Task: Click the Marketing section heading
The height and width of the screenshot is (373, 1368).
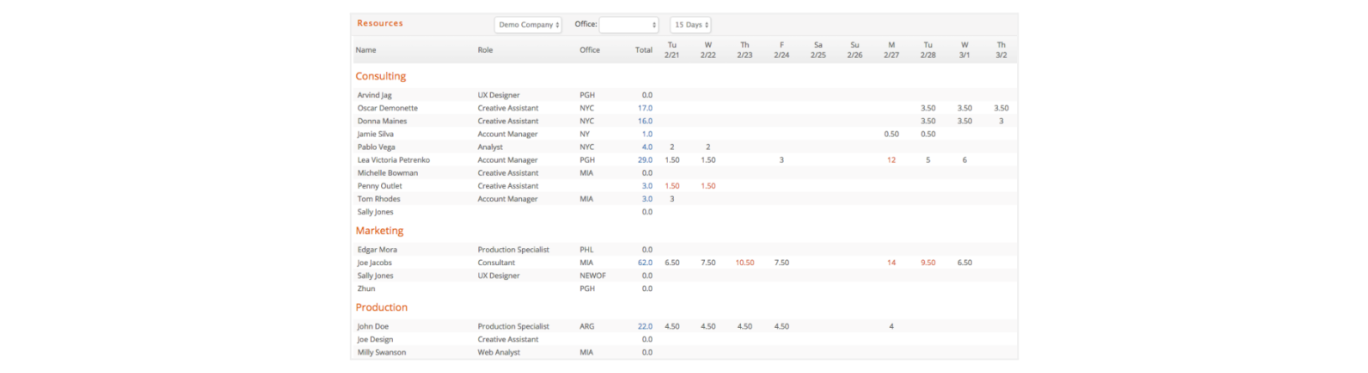Action: [x=380, y=231]
